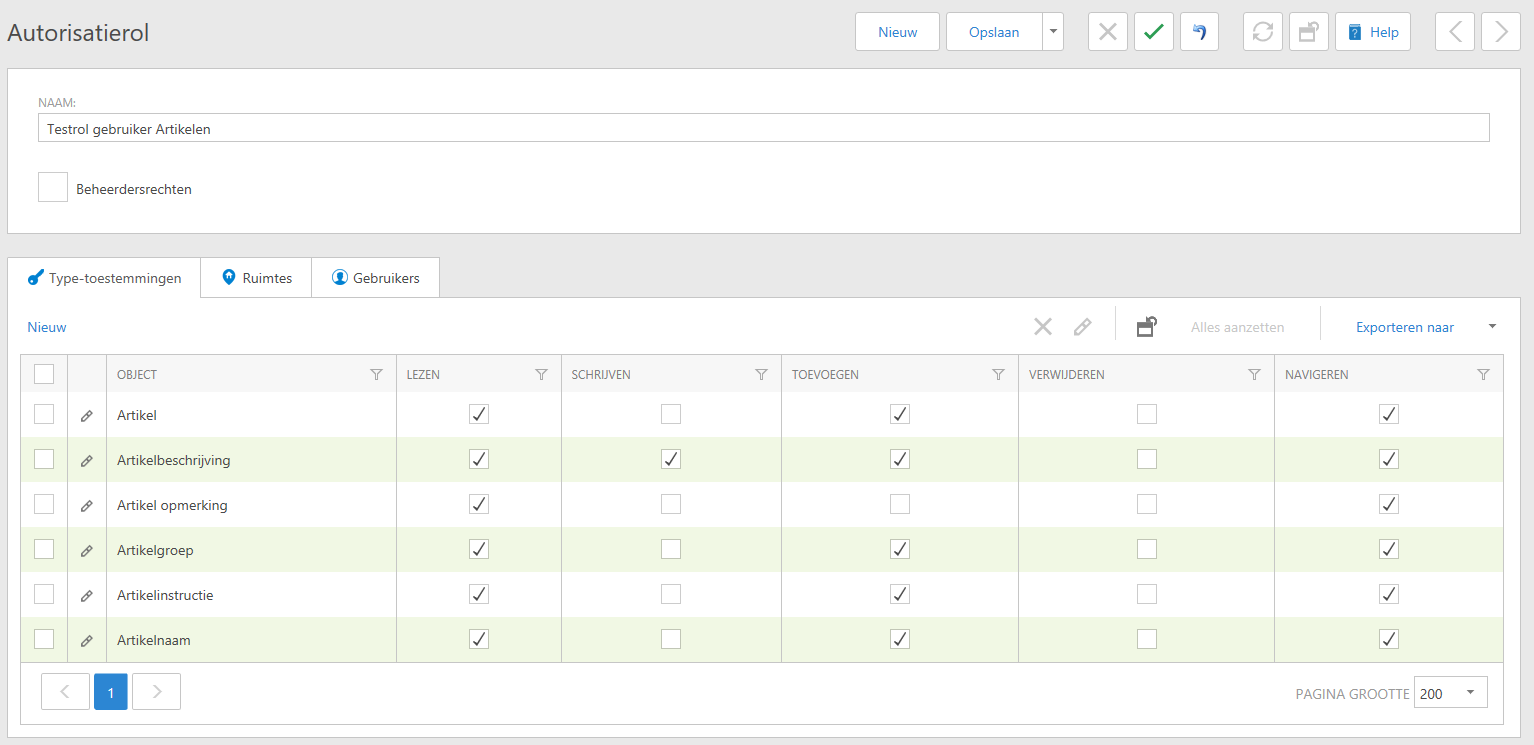Switch to the Ruimtes tab
1534x745 pixels.
256,278
